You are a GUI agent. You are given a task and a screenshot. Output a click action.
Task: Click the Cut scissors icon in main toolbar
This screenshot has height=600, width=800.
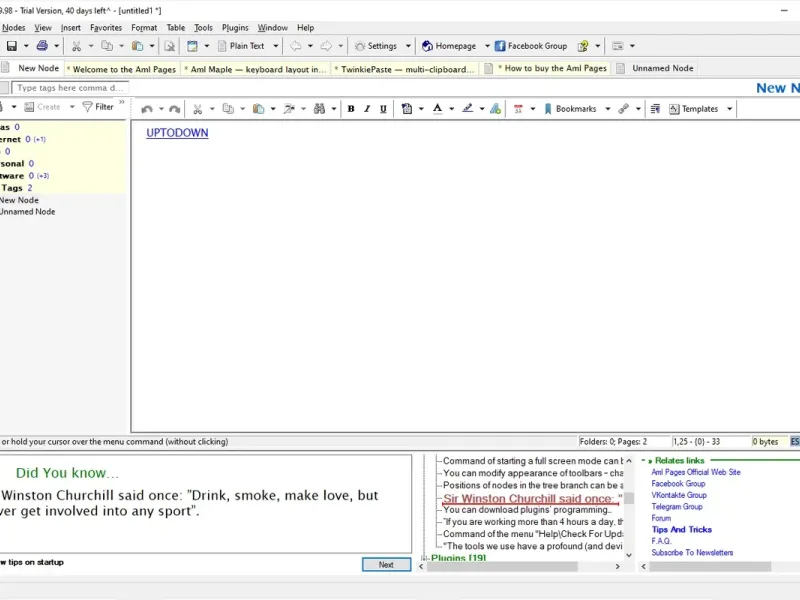76,46
